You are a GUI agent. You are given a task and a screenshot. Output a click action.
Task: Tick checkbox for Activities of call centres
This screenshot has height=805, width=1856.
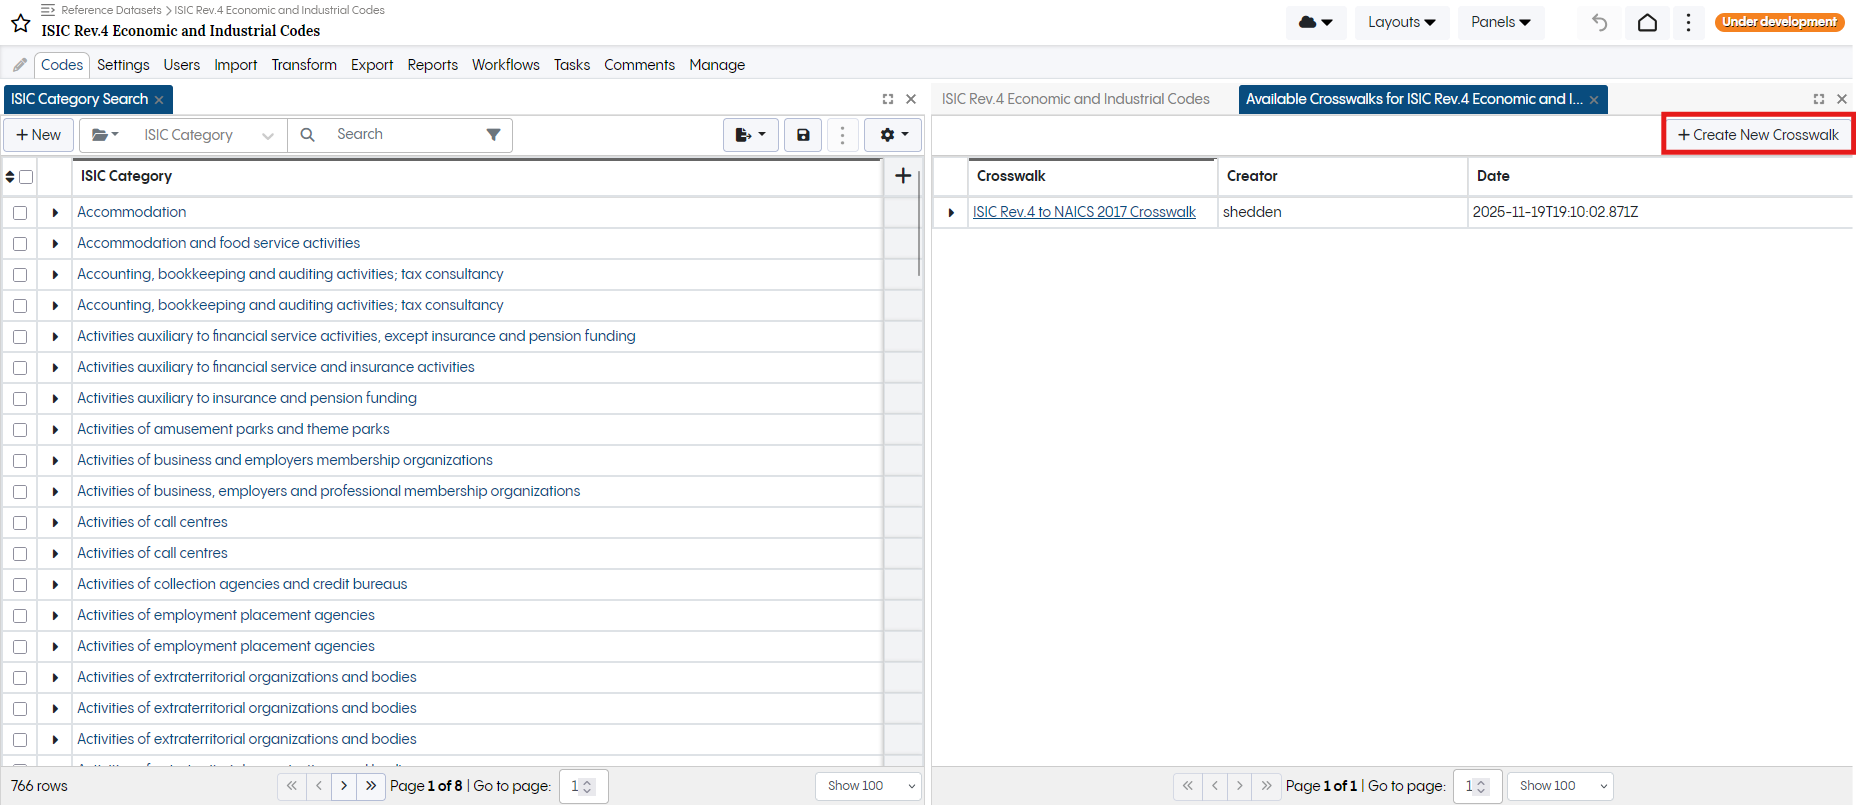(20, 523)
